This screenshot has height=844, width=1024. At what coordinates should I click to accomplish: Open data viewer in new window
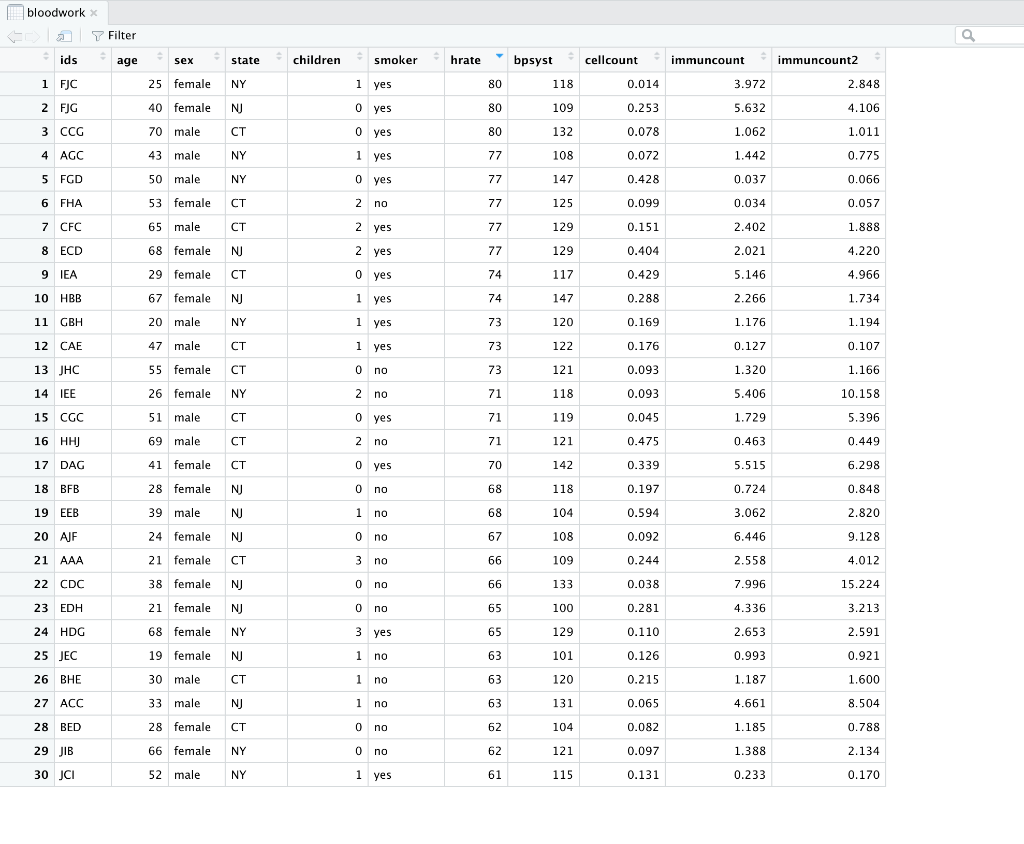pos(62,35)
